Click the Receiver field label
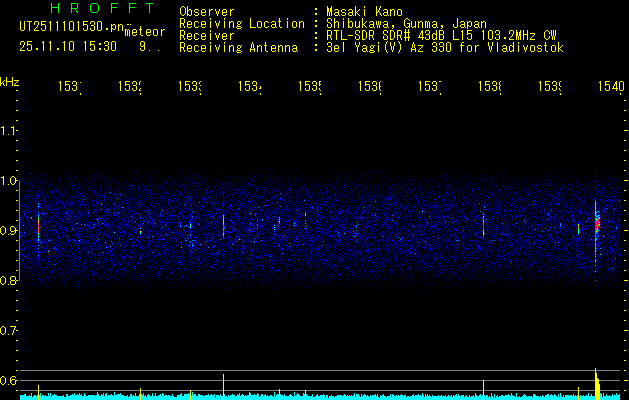Viewport: 629px width, 400px height. pyautogui.click(x=207, y=36)
